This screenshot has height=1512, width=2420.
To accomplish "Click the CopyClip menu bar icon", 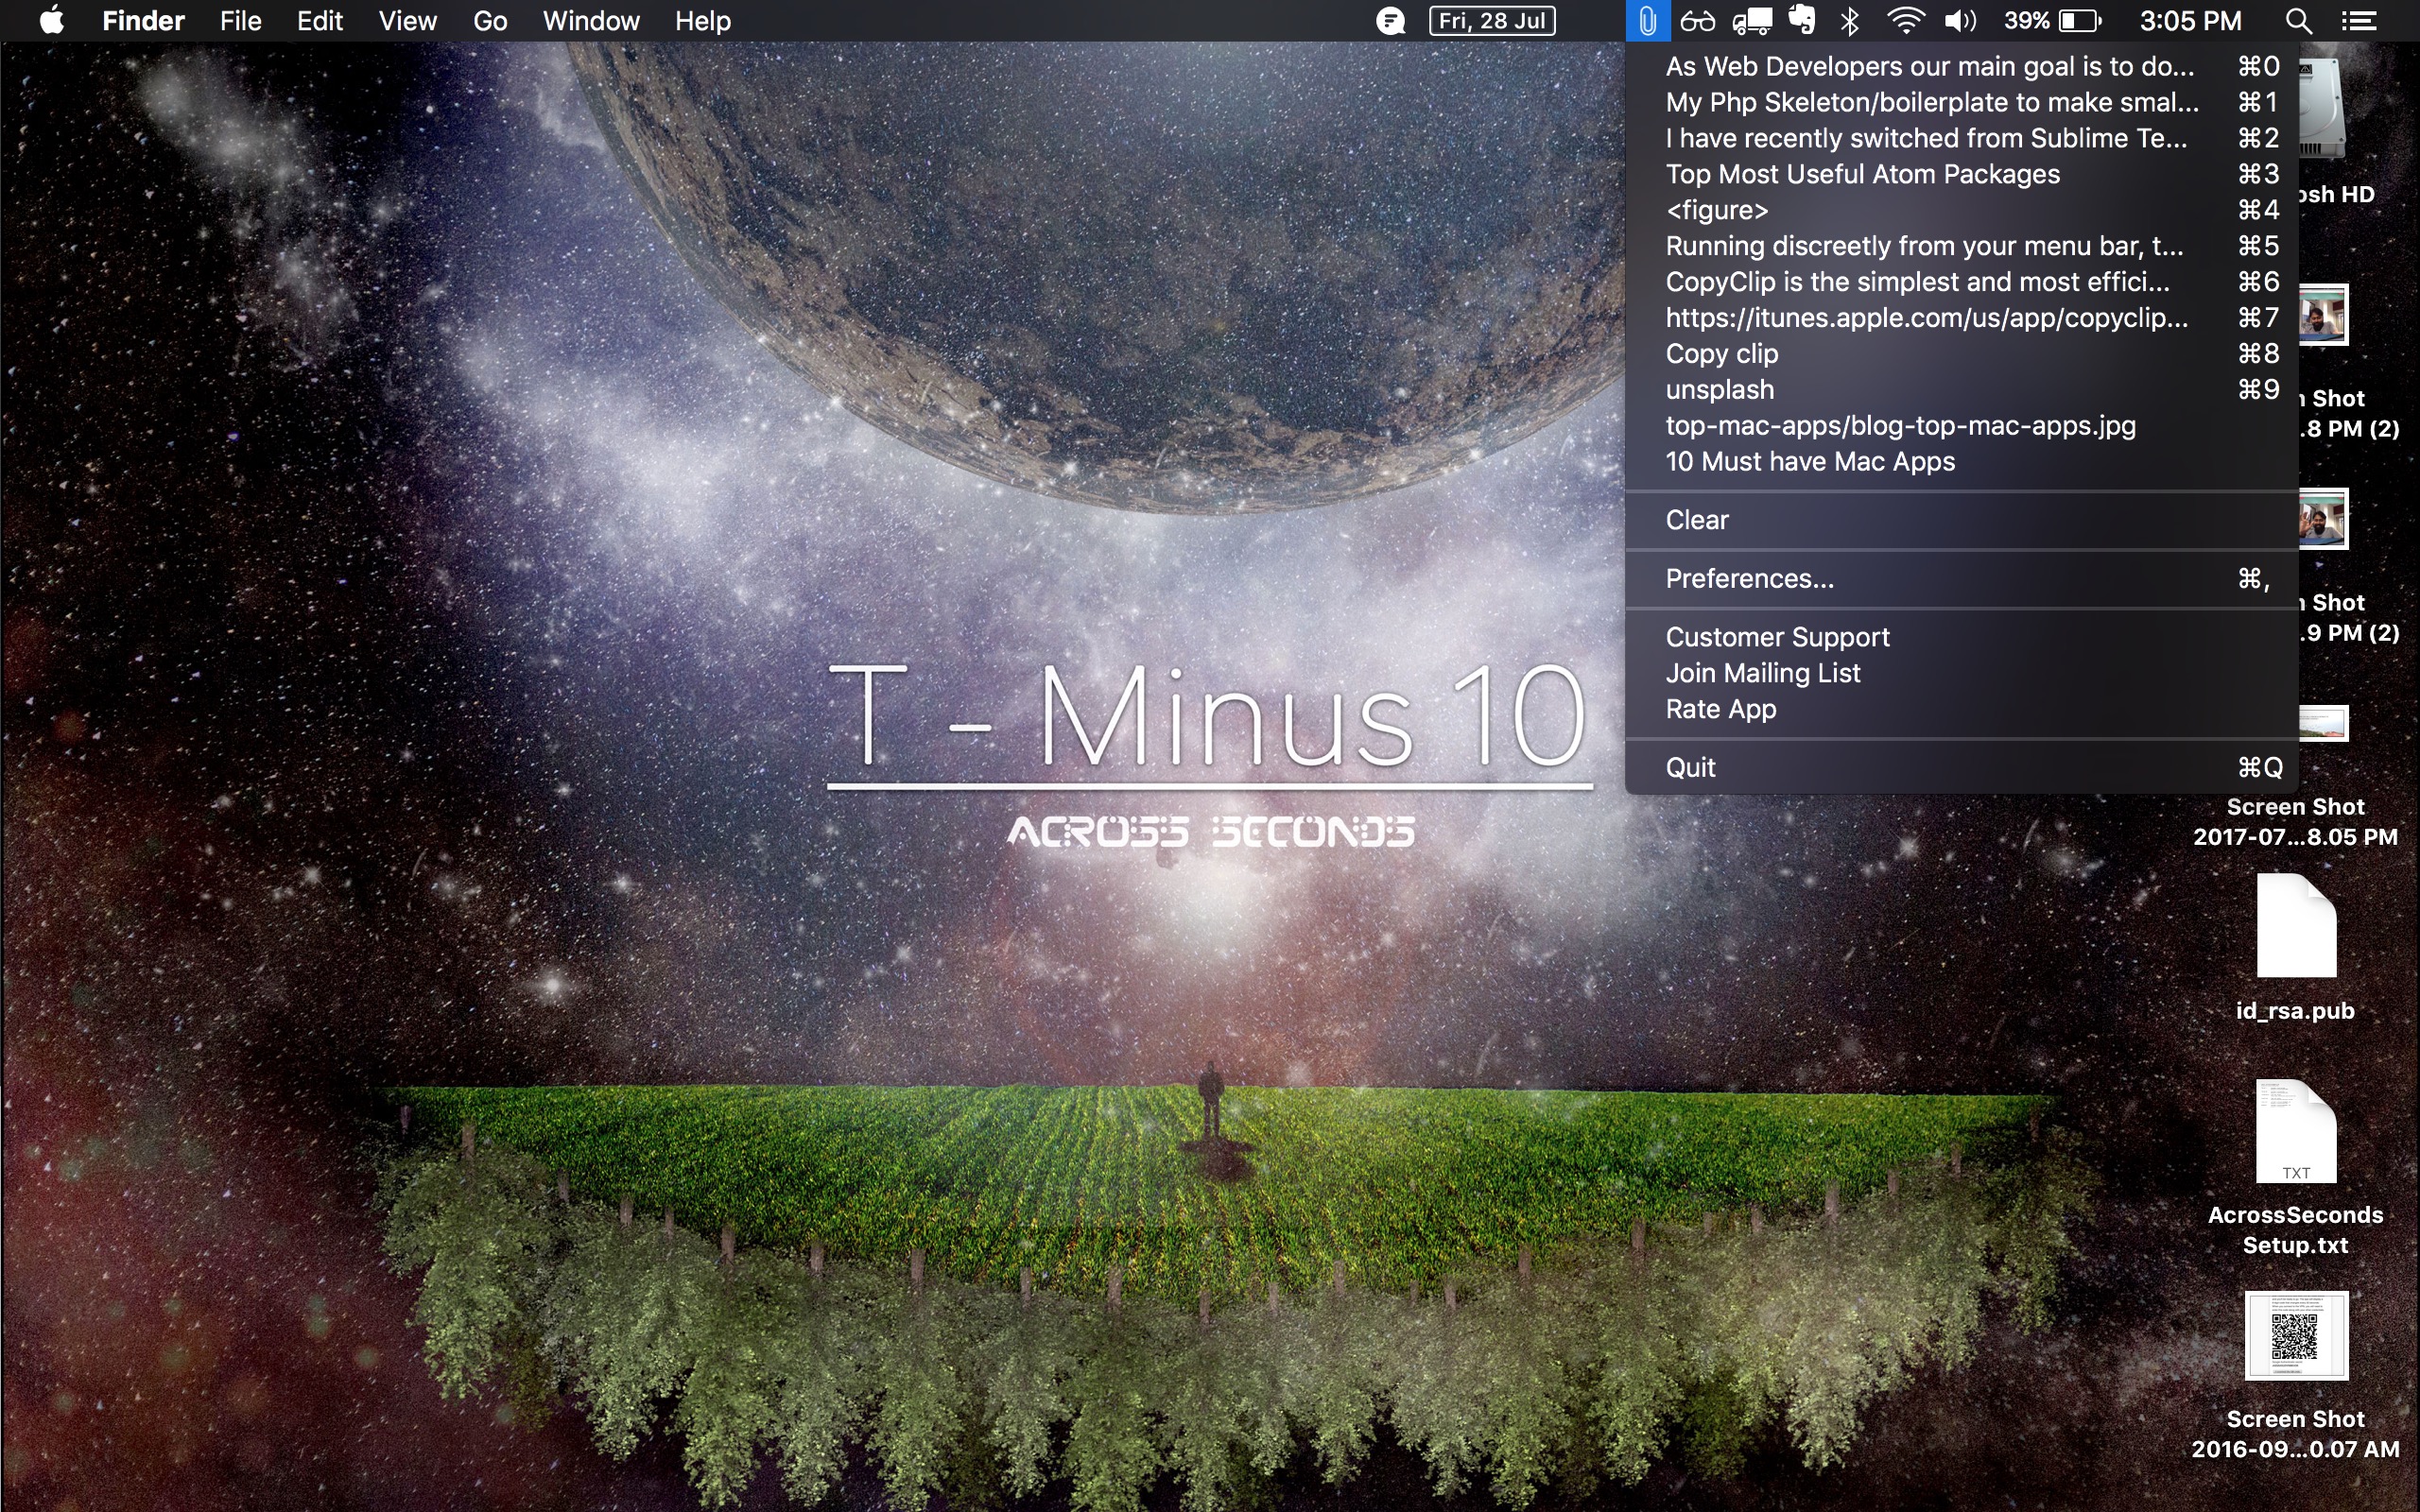I will [x=1643, y=21].
